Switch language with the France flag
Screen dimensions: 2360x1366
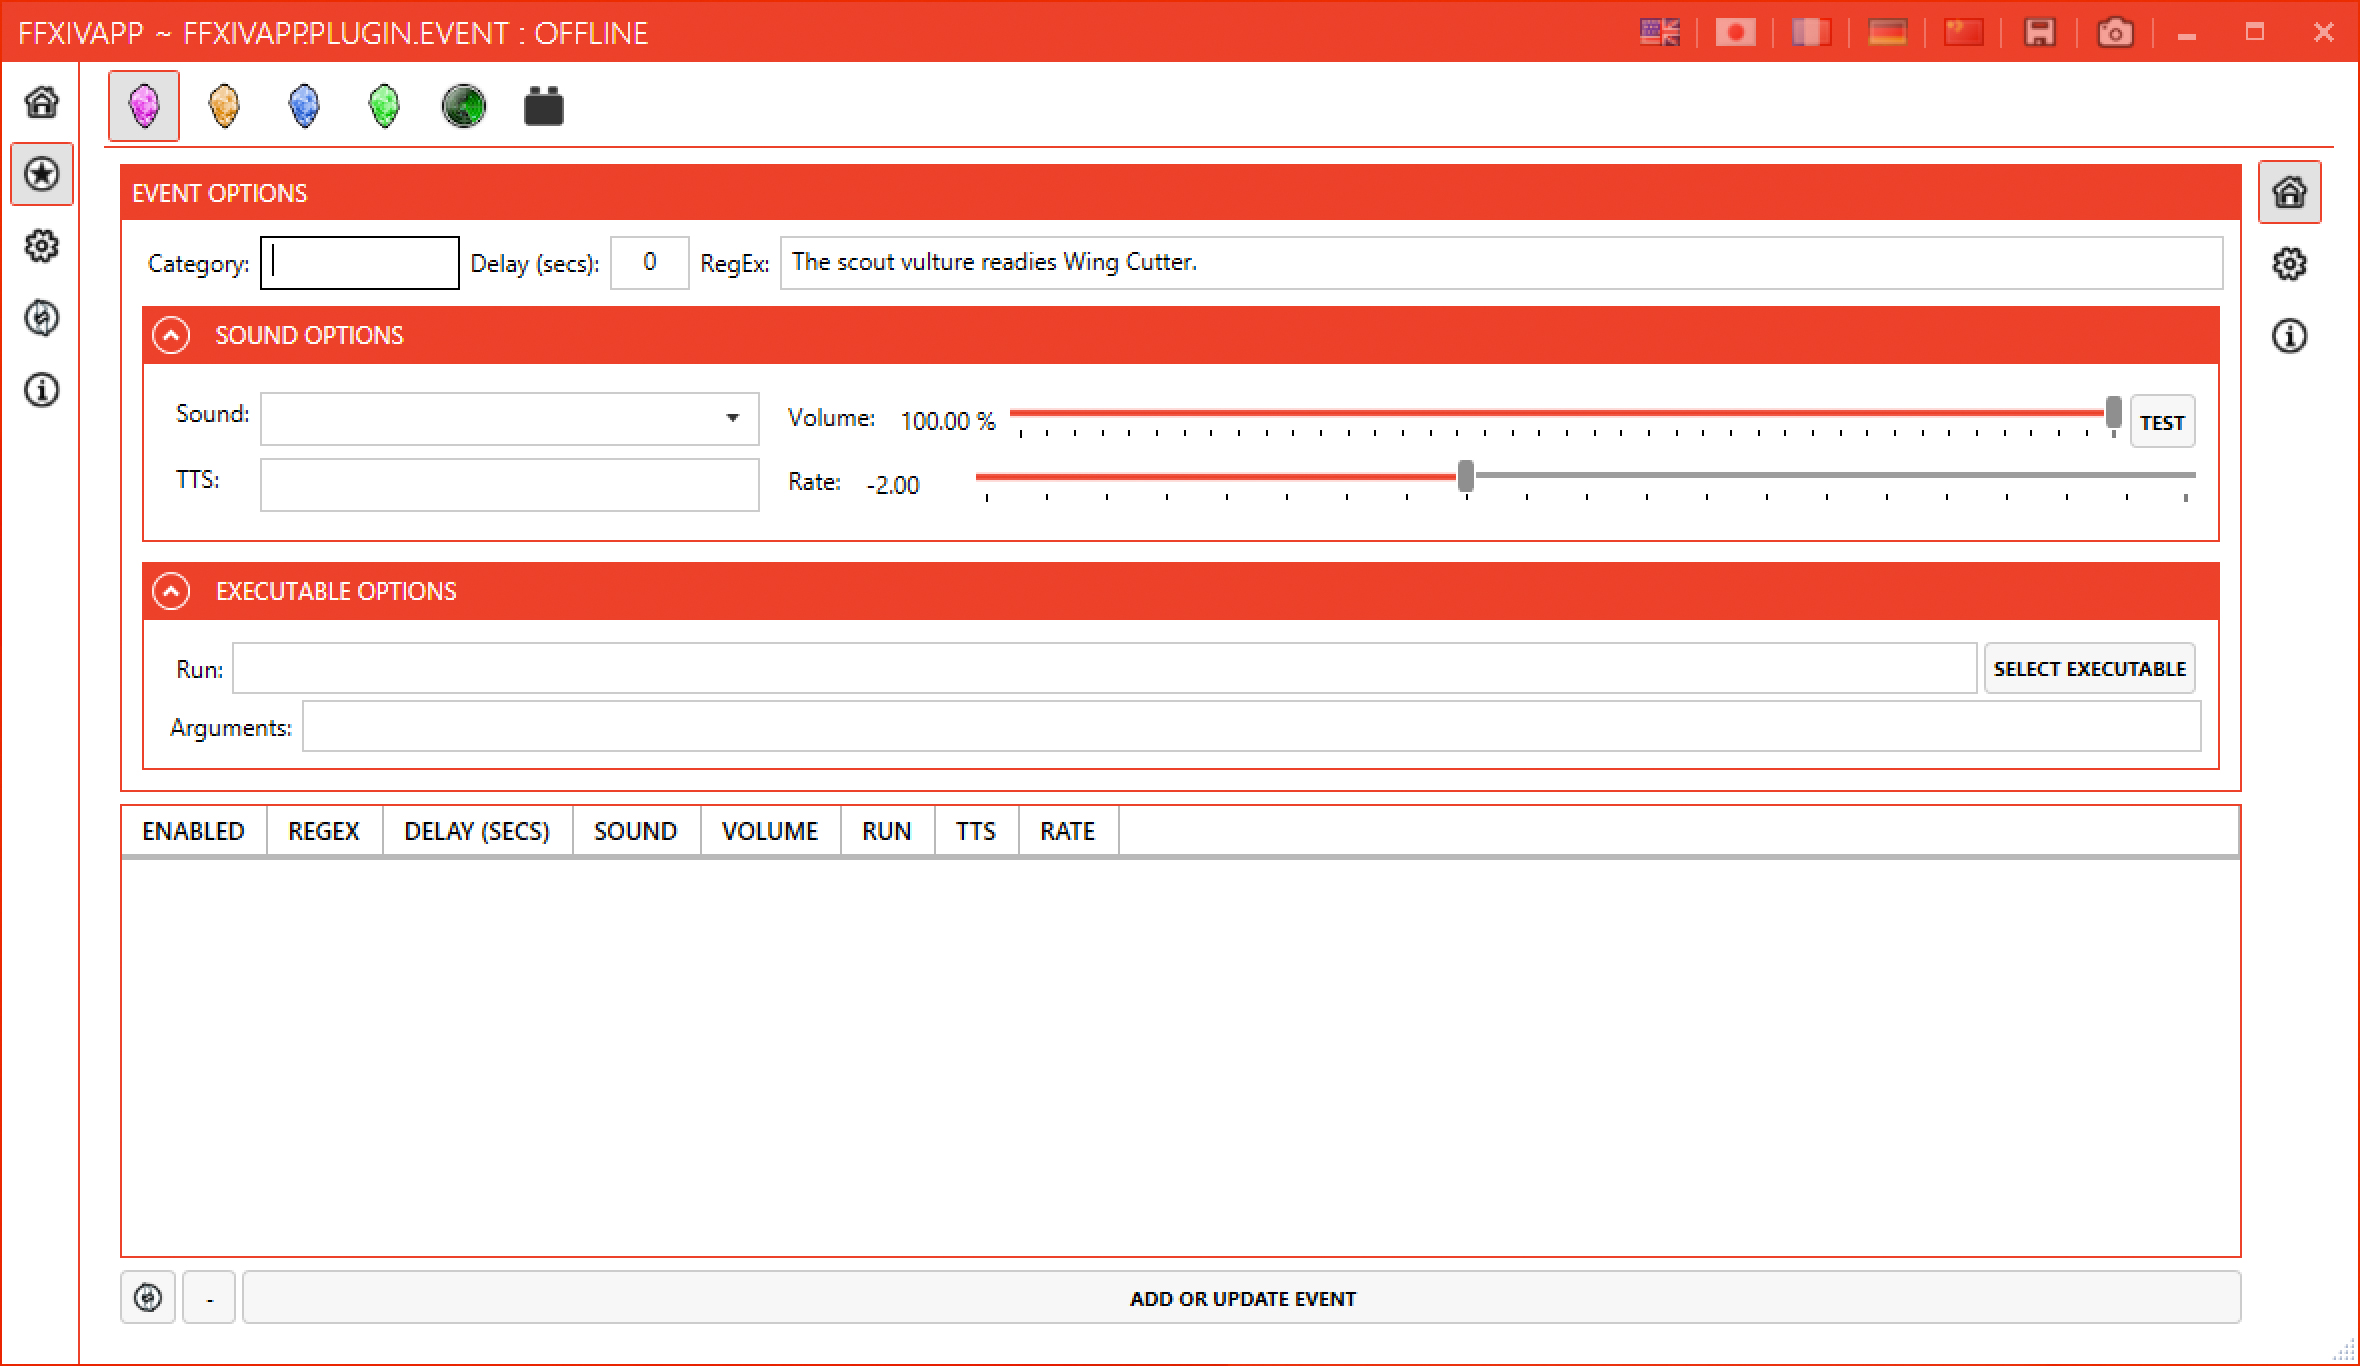tap(1811, 33)
